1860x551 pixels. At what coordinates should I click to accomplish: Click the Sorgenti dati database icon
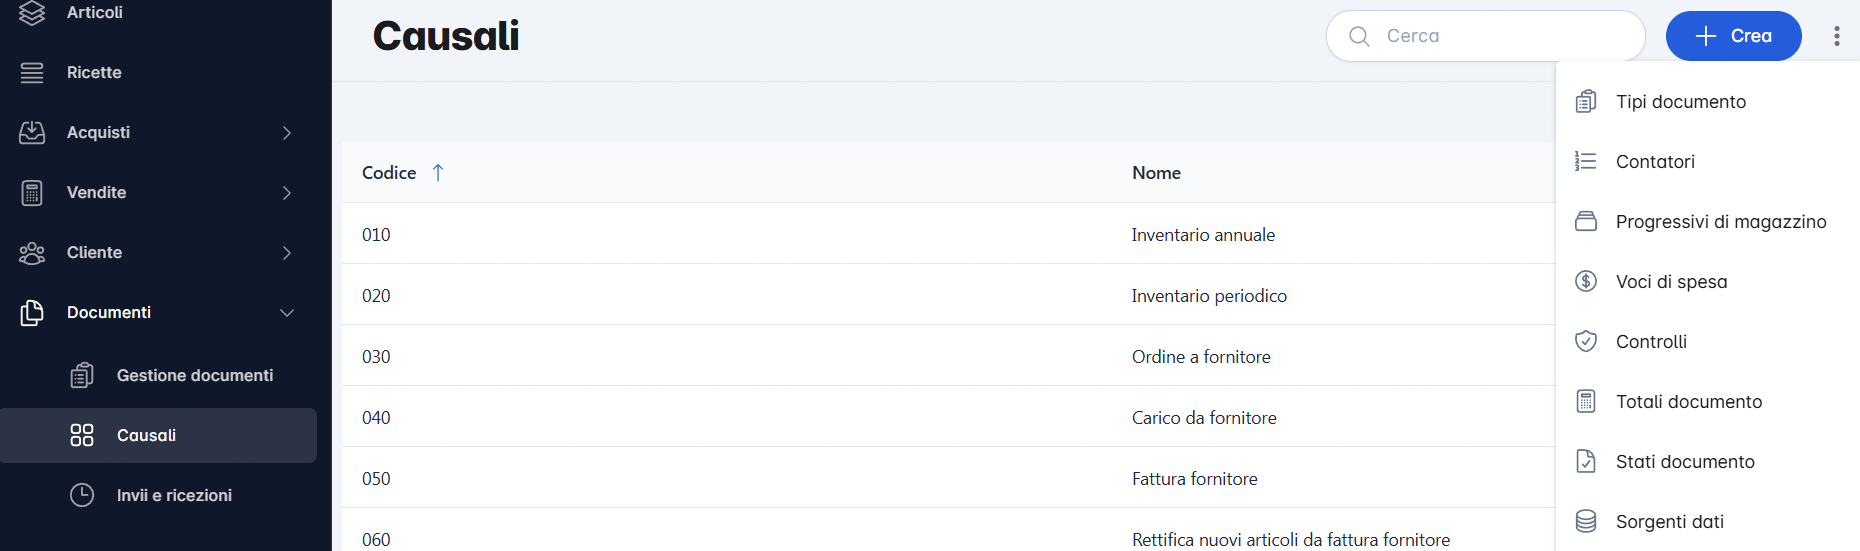pos(1586,521)
